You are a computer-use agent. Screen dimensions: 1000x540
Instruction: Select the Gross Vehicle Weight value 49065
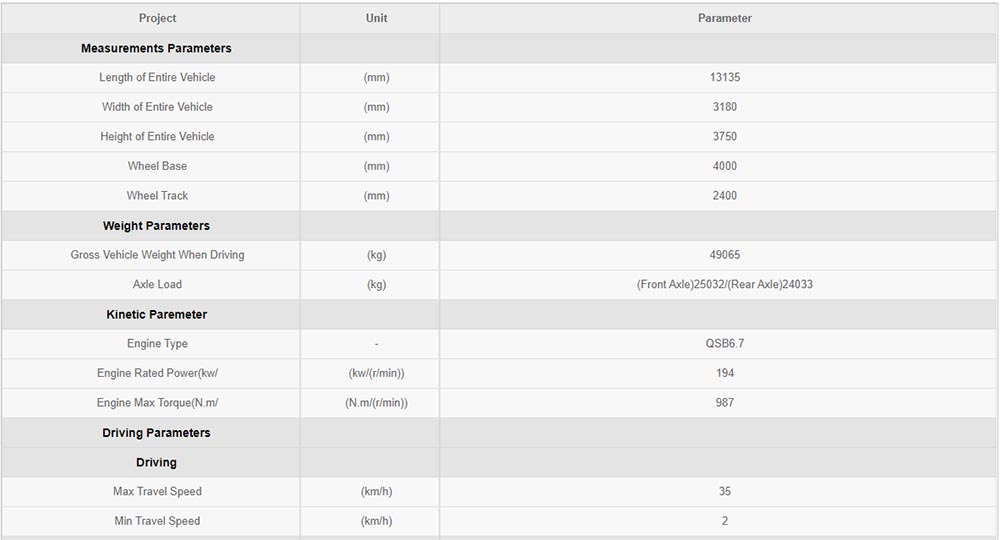click(x=724, y=255)
